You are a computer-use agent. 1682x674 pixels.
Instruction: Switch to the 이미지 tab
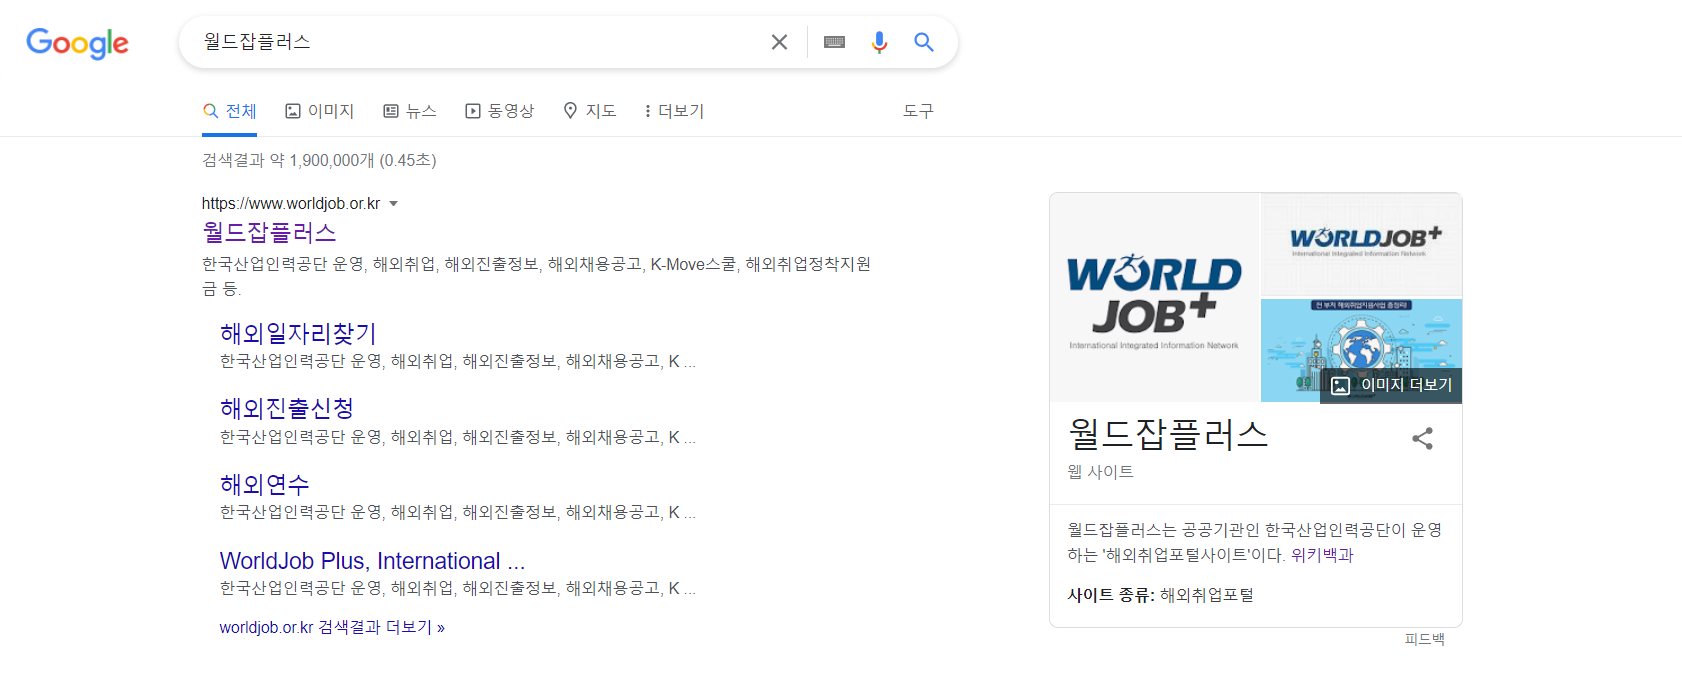pos(320,111)
